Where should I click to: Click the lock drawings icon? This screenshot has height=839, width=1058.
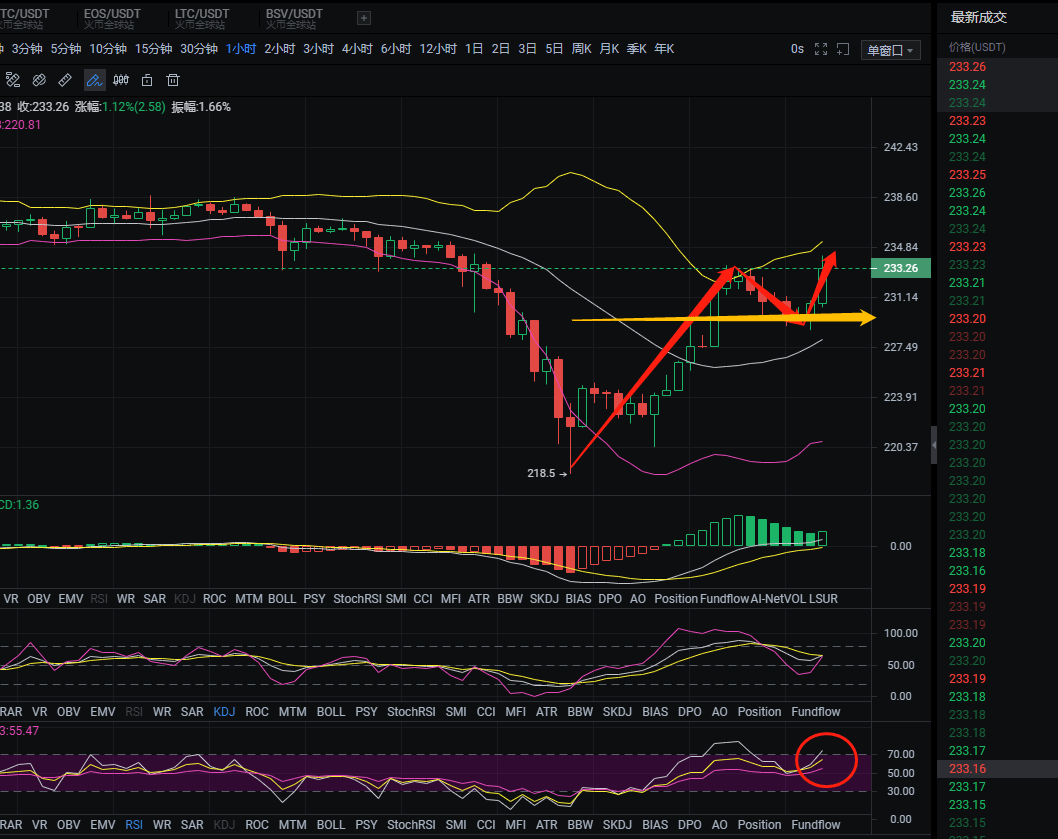pyautogui.click(x=147, y=80)
